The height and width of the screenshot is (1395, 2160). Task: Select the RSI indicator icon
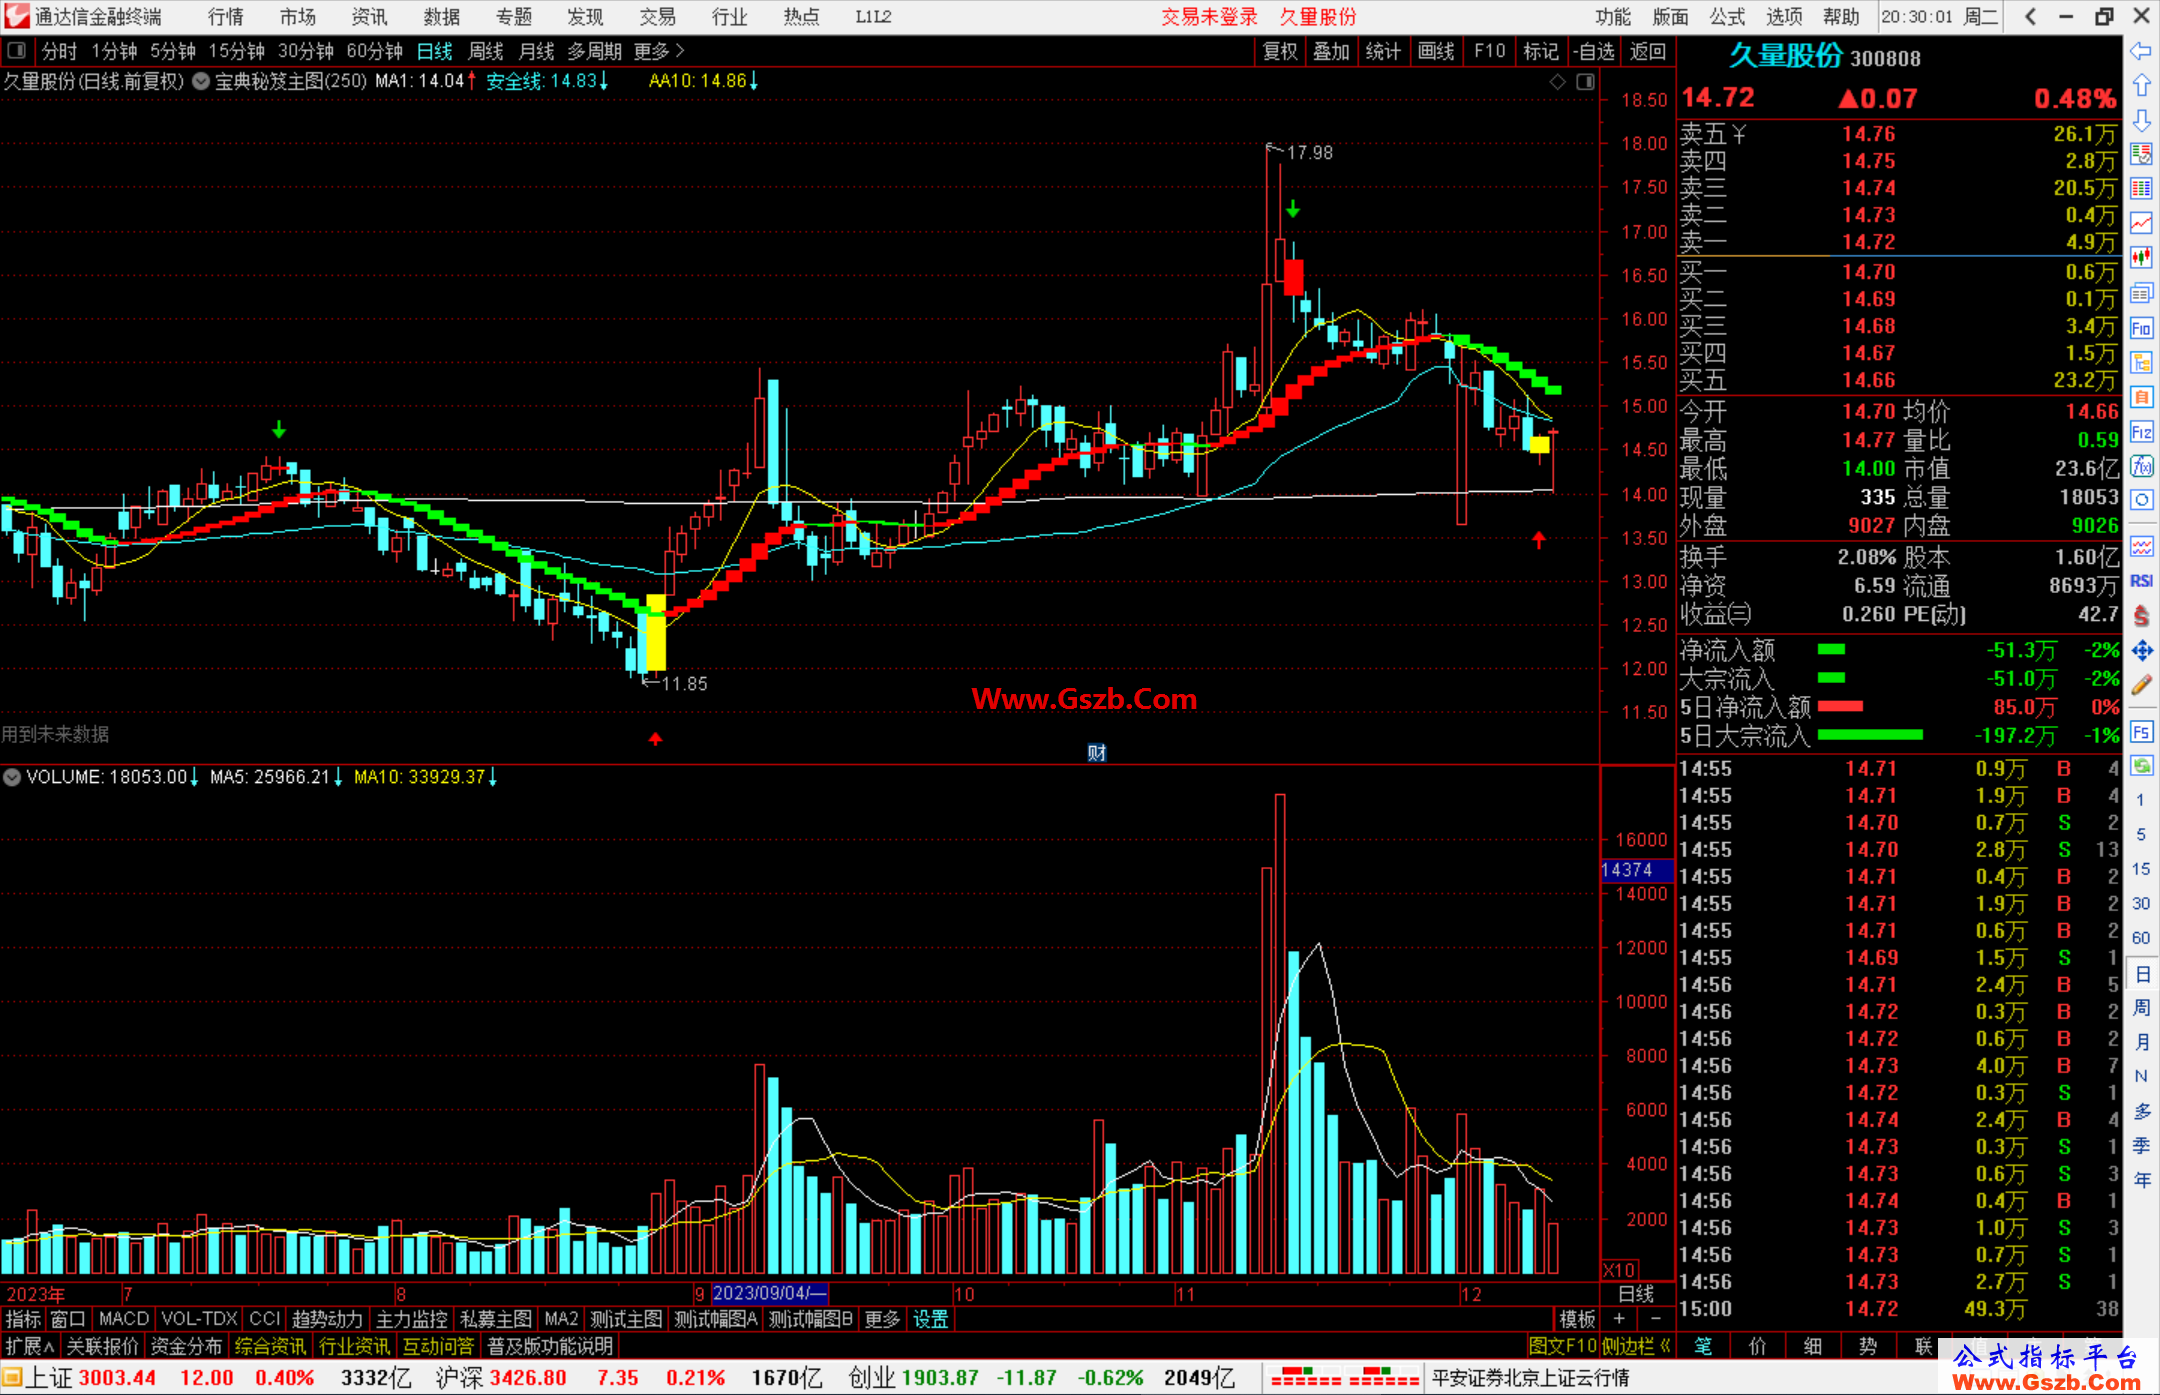tap(2141, 581)
